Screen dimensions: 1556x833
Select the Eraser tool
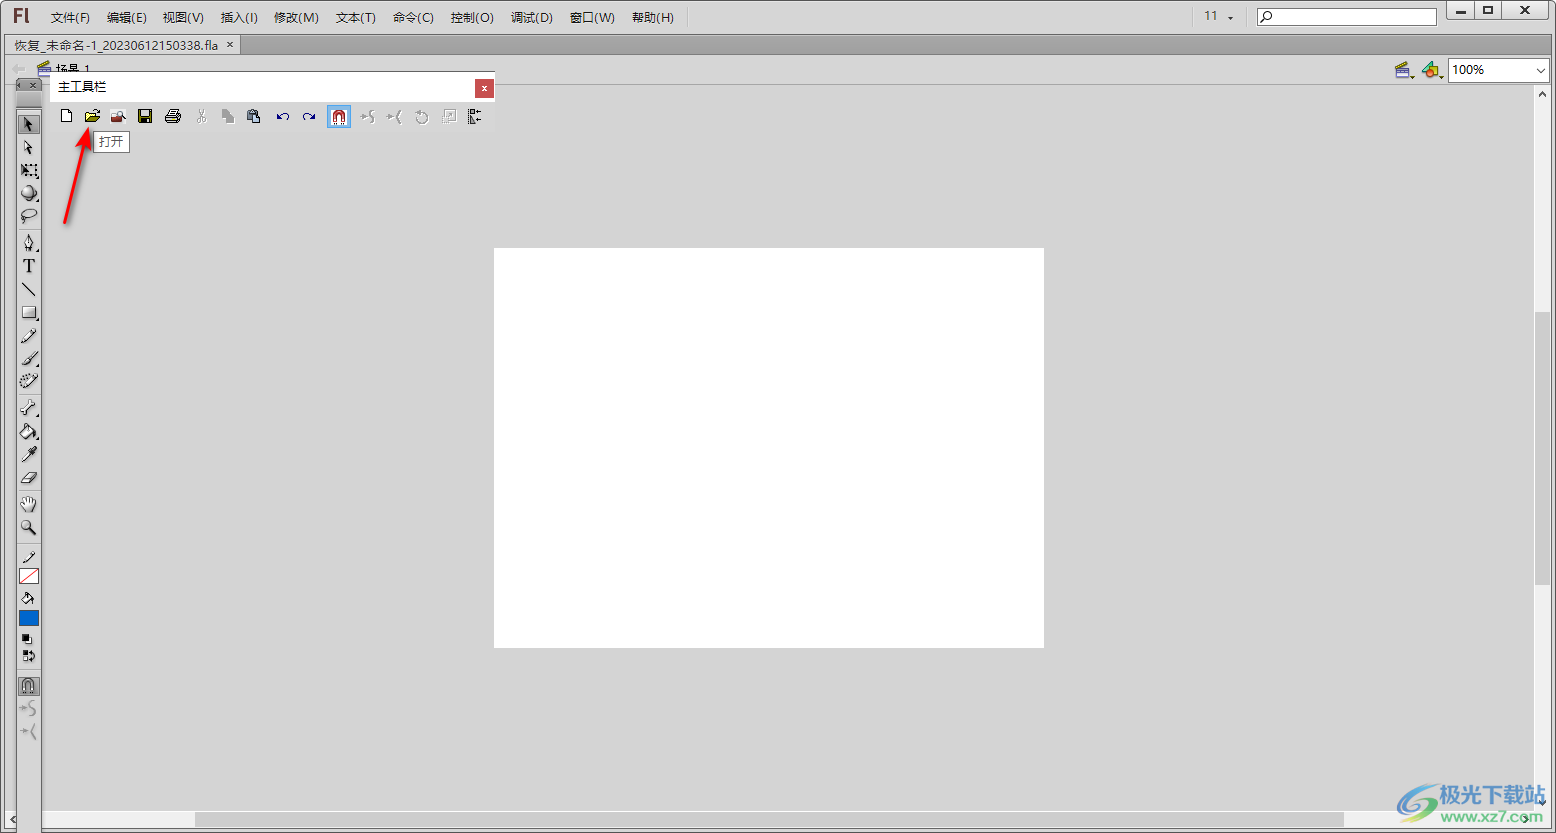click(x=29, y=478)
